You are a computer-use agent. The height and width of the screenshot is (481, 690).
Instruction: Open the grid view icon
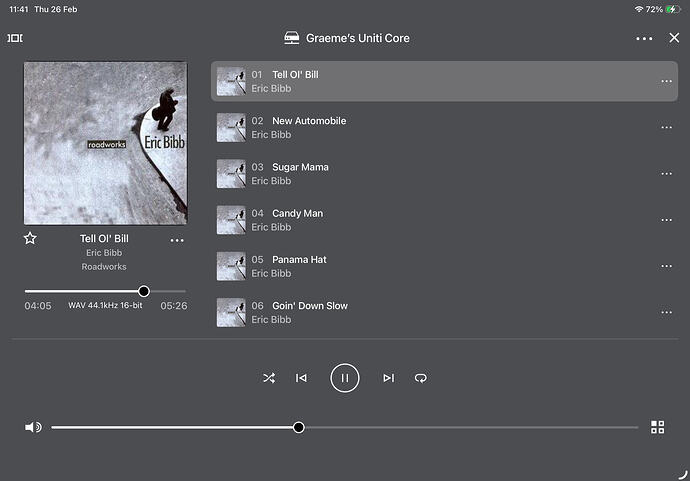click(x=657, y=427)
